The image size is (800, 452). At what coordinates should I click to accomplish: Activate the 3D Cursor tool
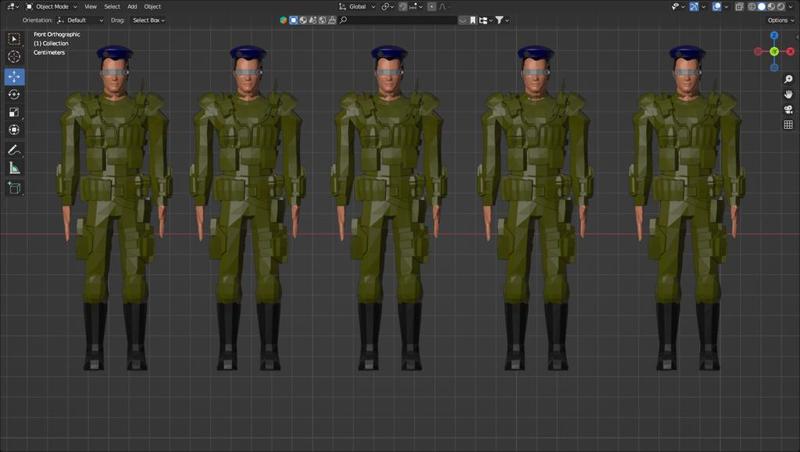(x=14, y=57)
